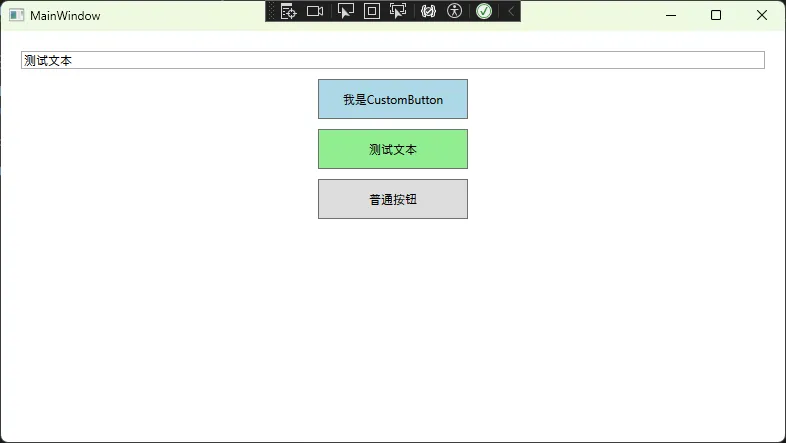Close the MainWindow window
This screenshot has height=443, width=786.
(x=762, y=15)
